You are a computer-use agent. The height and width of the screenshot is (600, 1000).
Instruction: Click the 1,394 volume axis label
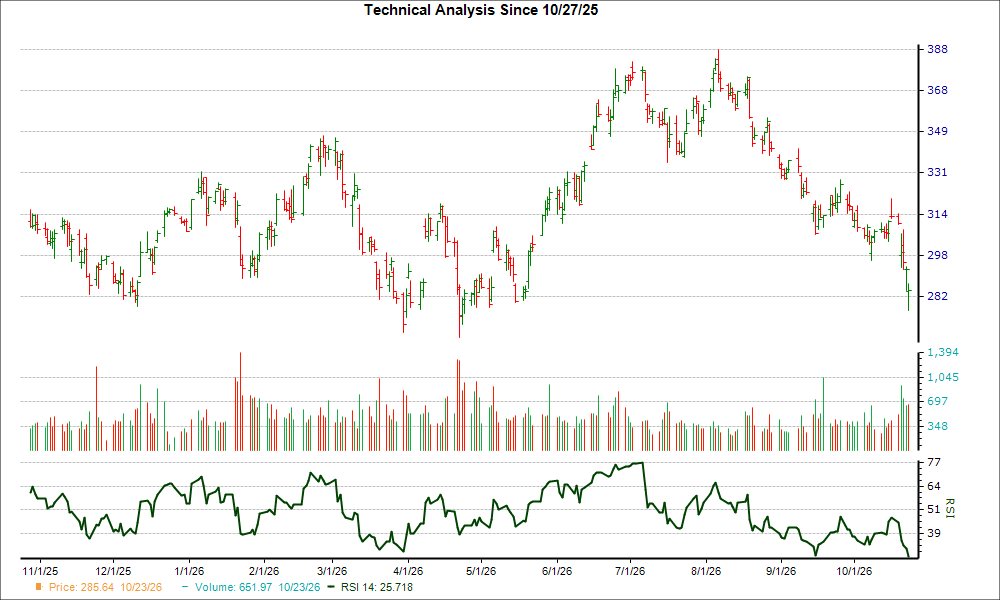(943, 352)
